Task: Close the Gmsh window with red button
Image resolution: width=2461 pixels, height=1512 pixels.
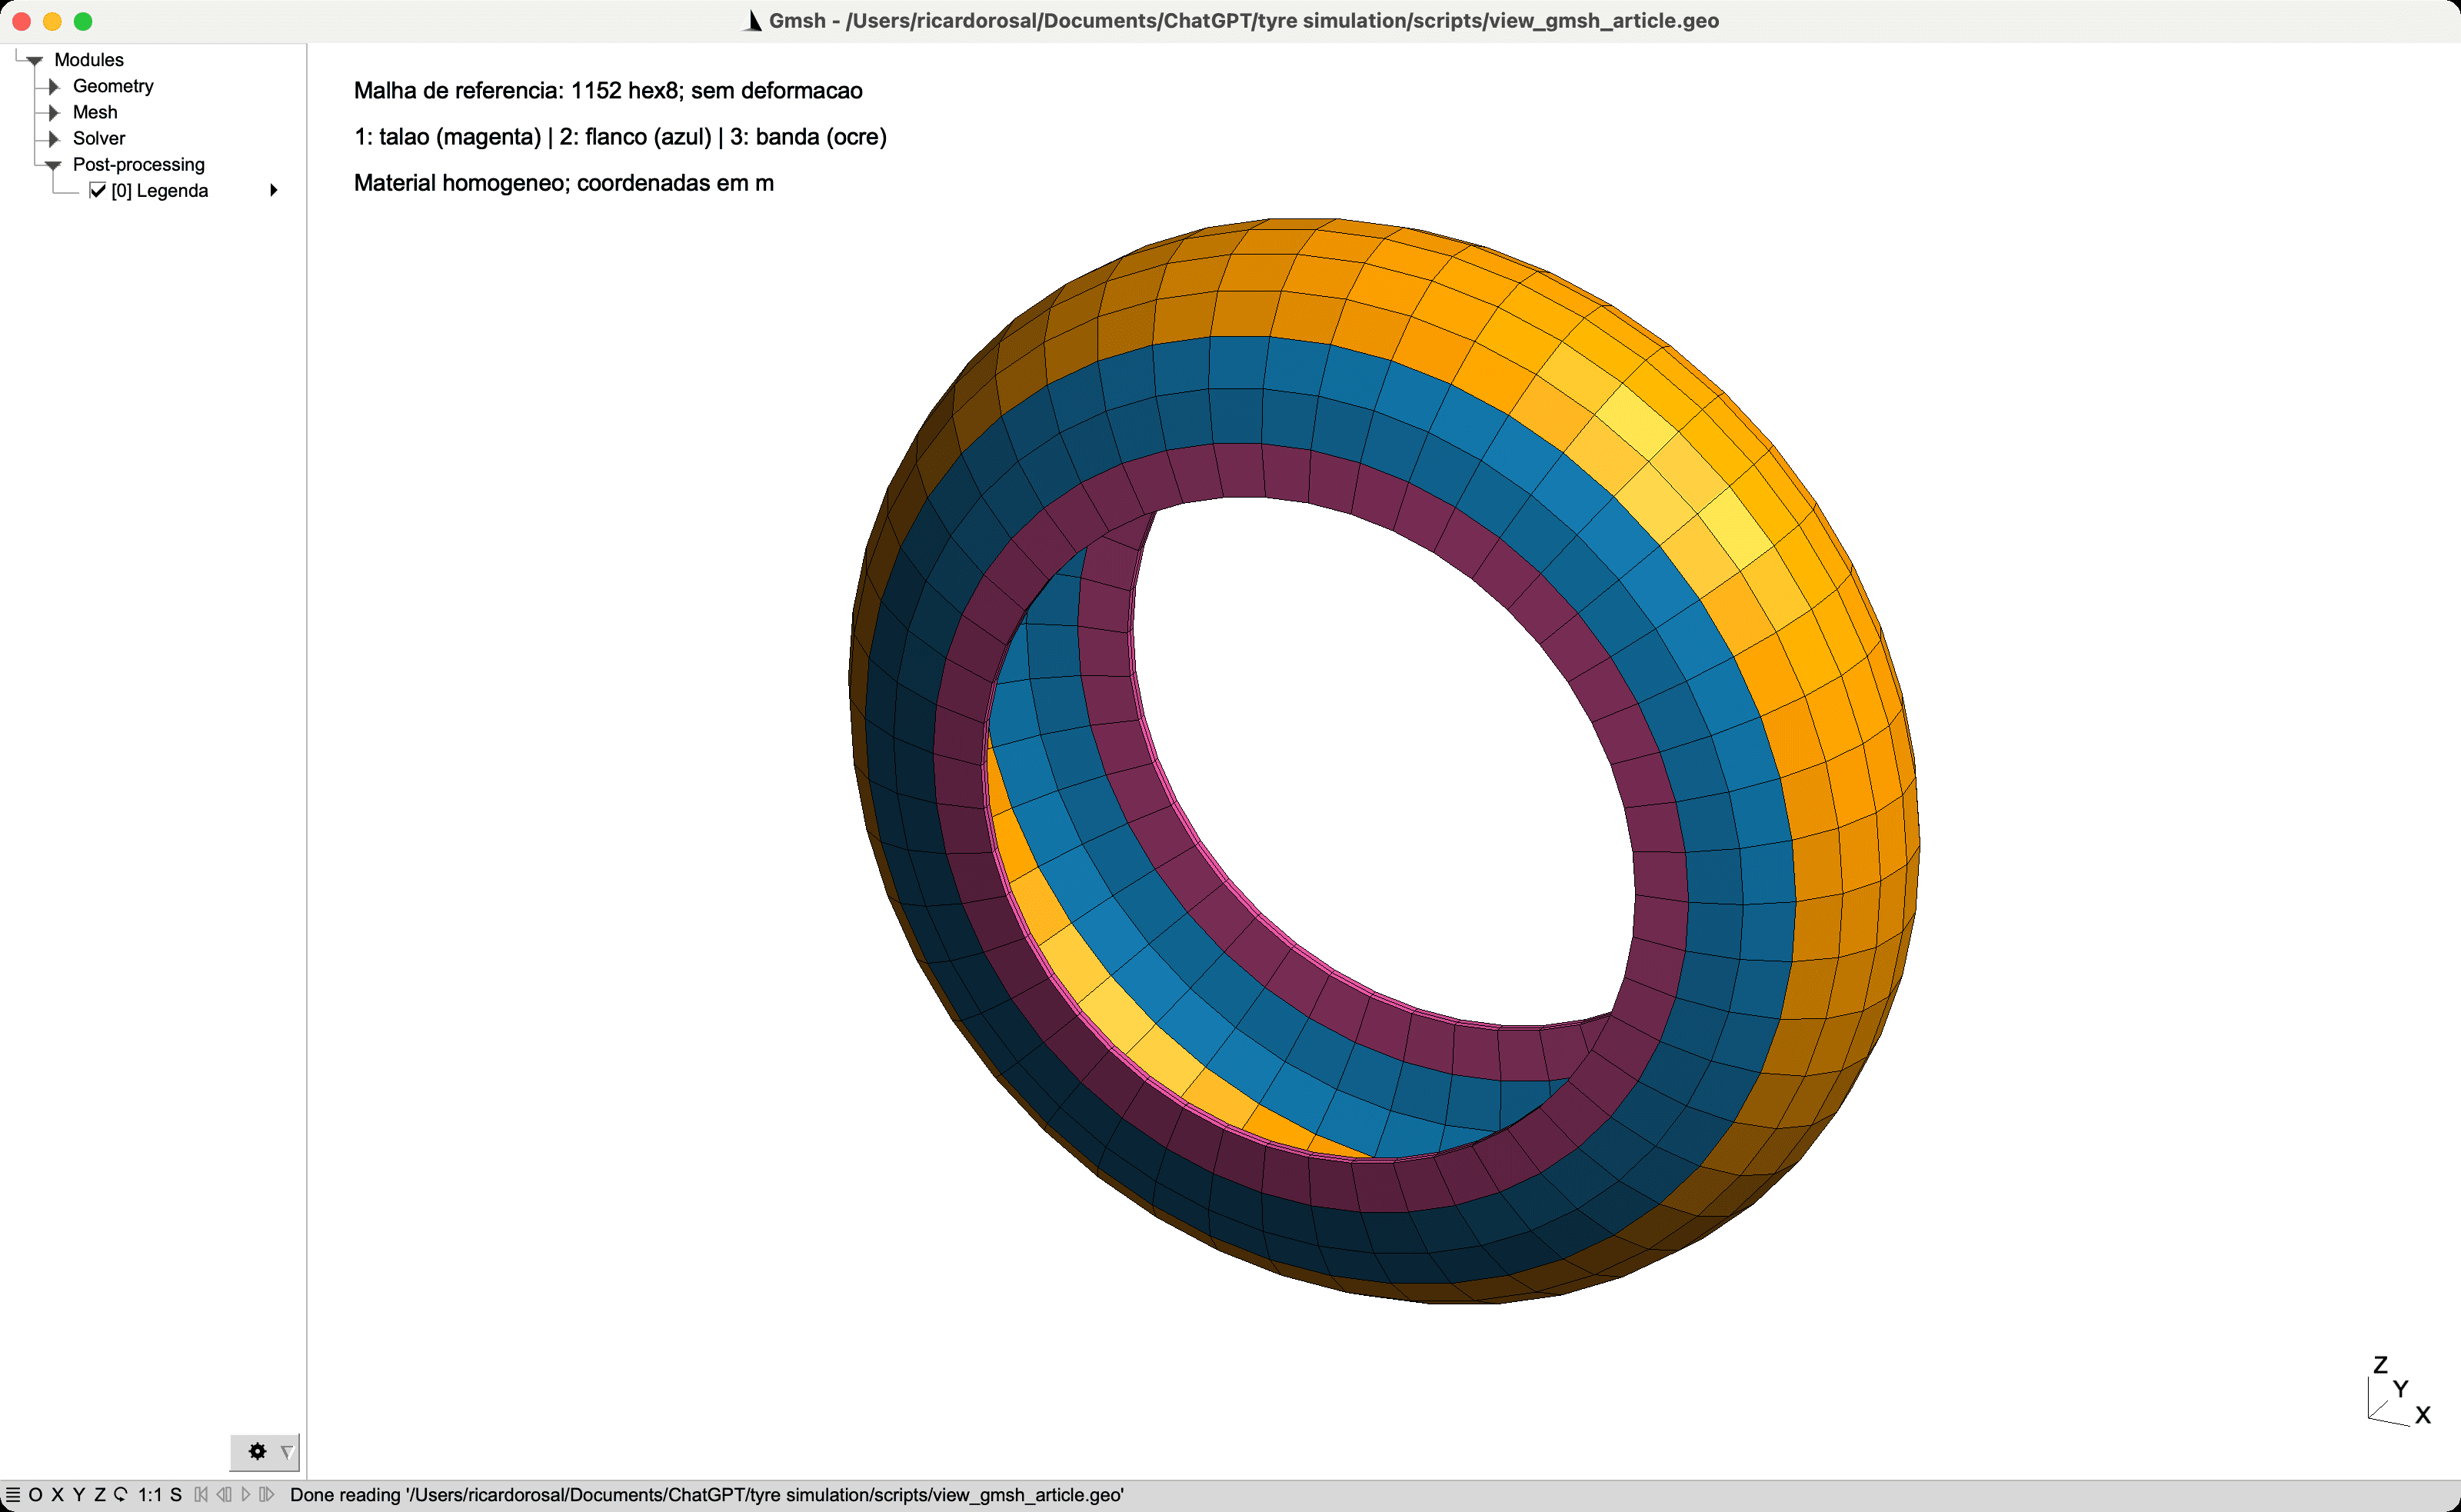Action: coord(21,21)
